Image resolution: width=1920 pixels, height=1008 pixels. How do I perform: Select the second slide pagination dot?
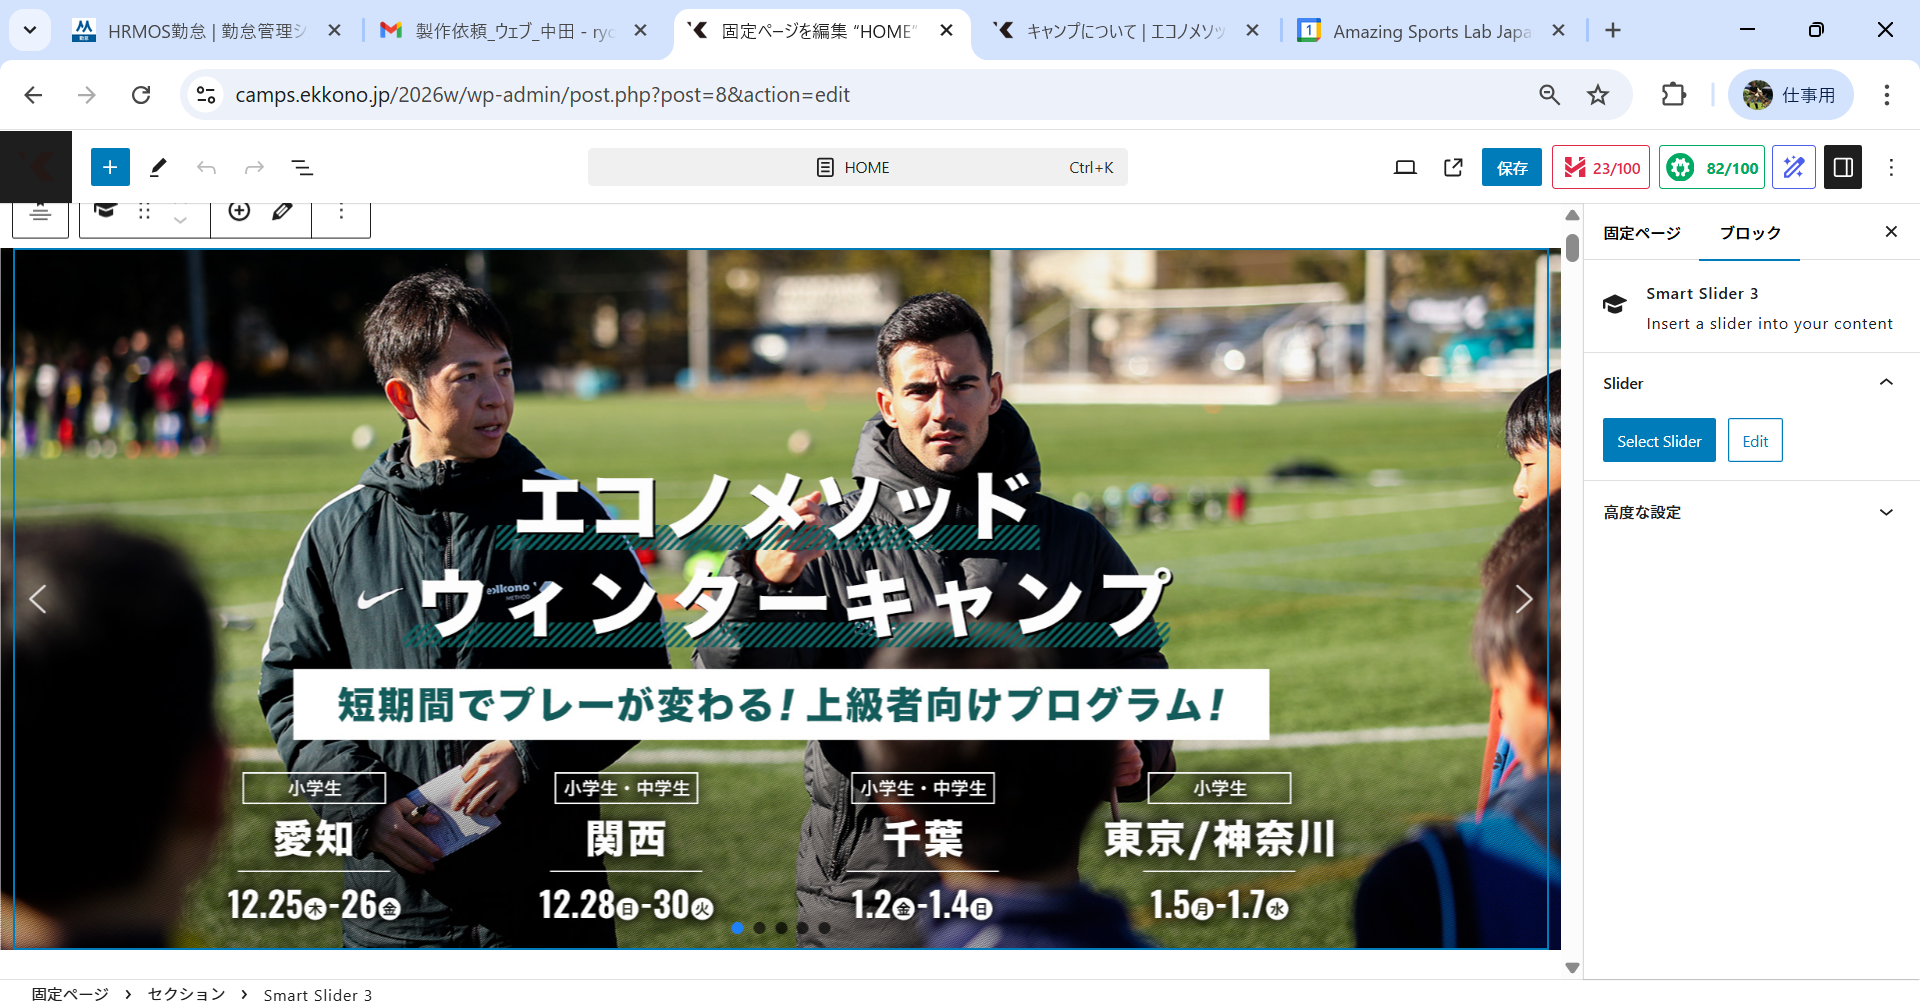tap(760, 928)
